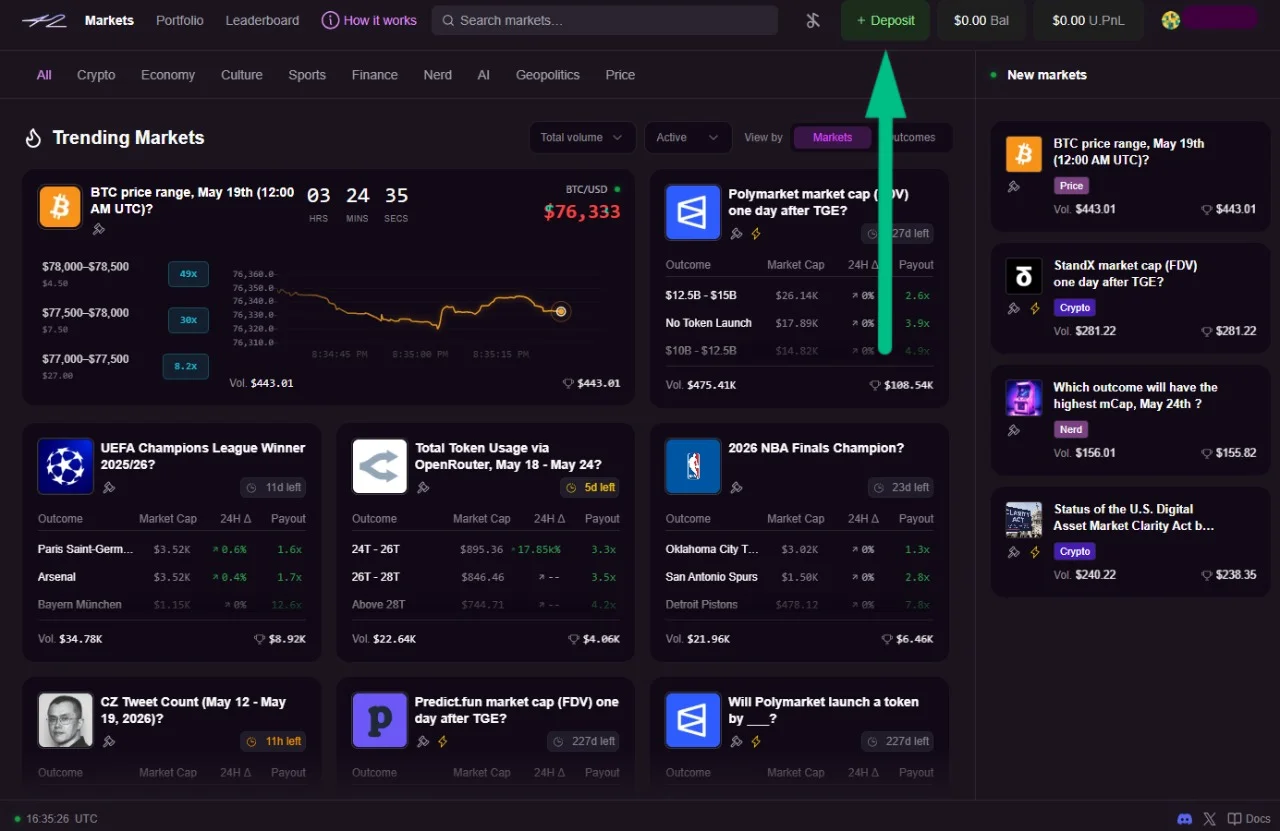Click the site logo in top bar
Screen dimensions: 1280x831
click(x=44, y=20)
